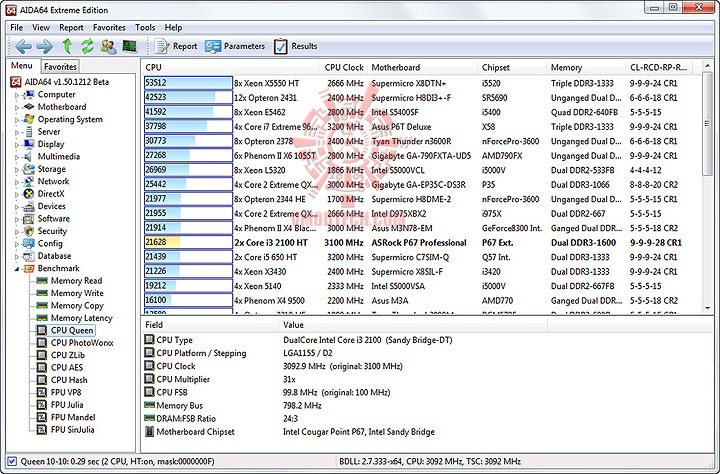Toggle the status bar checkbox beside Queen 10-10

point(12,461)
